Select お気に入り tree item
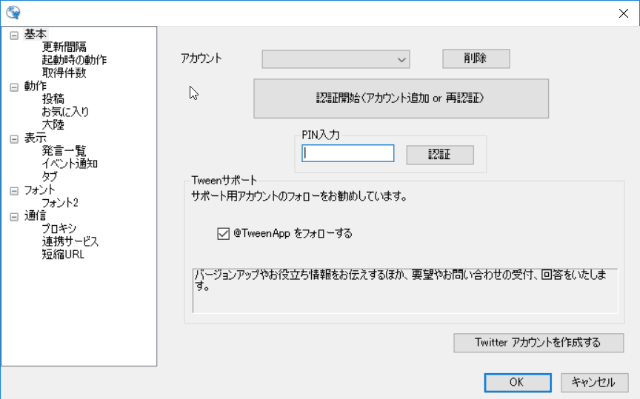 (x=65, y=112)
